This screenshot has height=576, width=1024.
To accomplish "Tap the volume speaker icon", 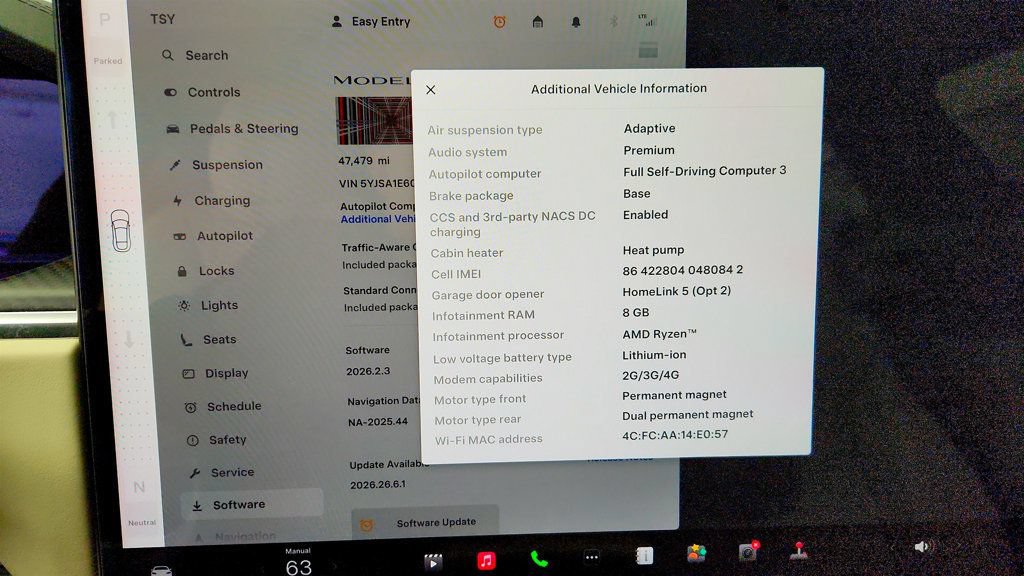I will coord(921,547).
